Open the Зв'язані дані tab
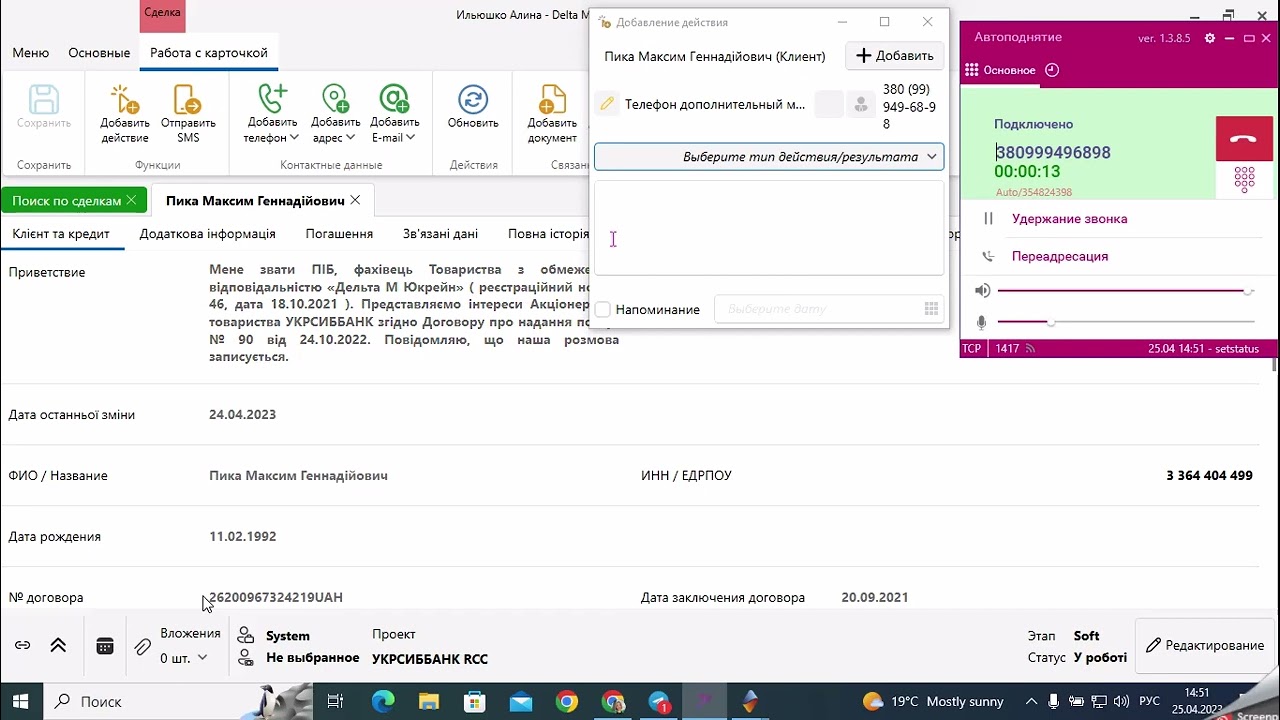 [440, 233]
